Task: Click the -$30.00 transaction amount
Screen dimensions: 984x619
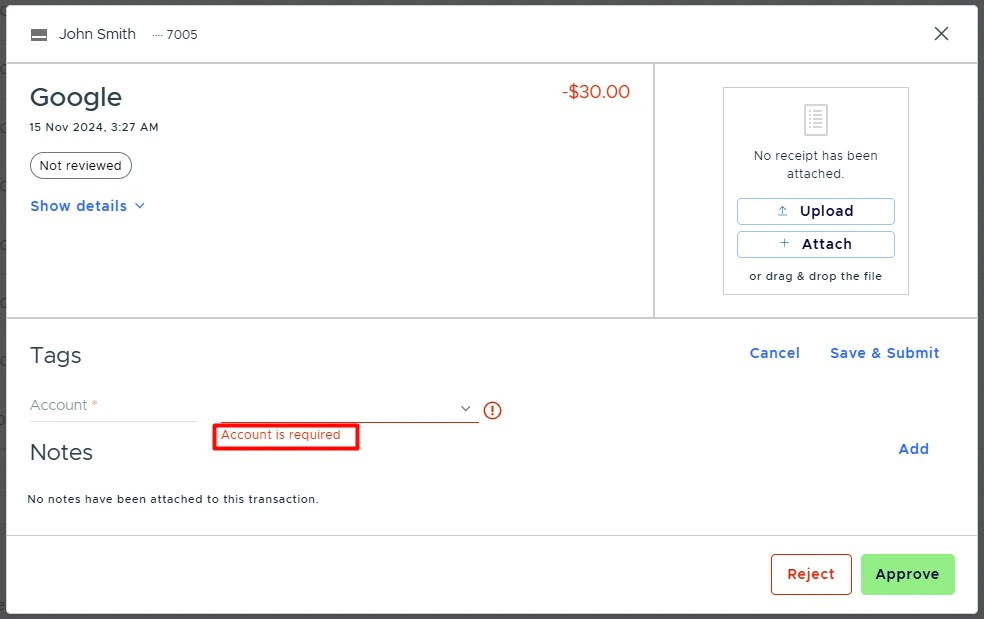Action: [x=595, y=91]
